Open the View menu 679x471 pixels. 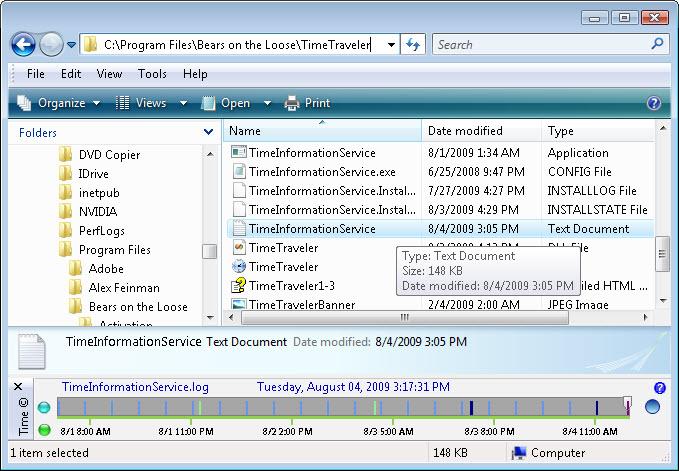[109, 74]
